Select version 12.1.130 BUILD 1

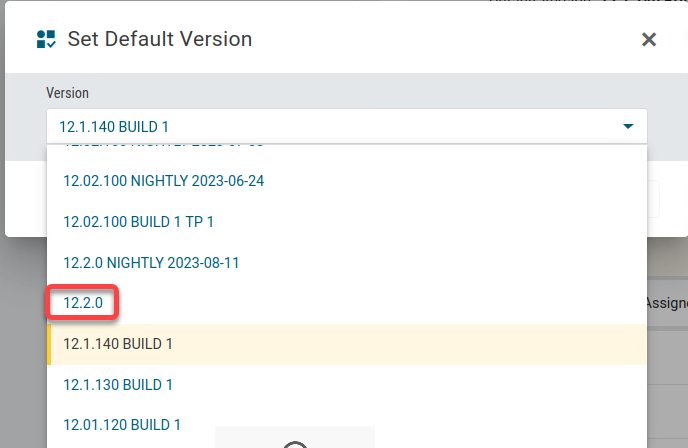118,384
